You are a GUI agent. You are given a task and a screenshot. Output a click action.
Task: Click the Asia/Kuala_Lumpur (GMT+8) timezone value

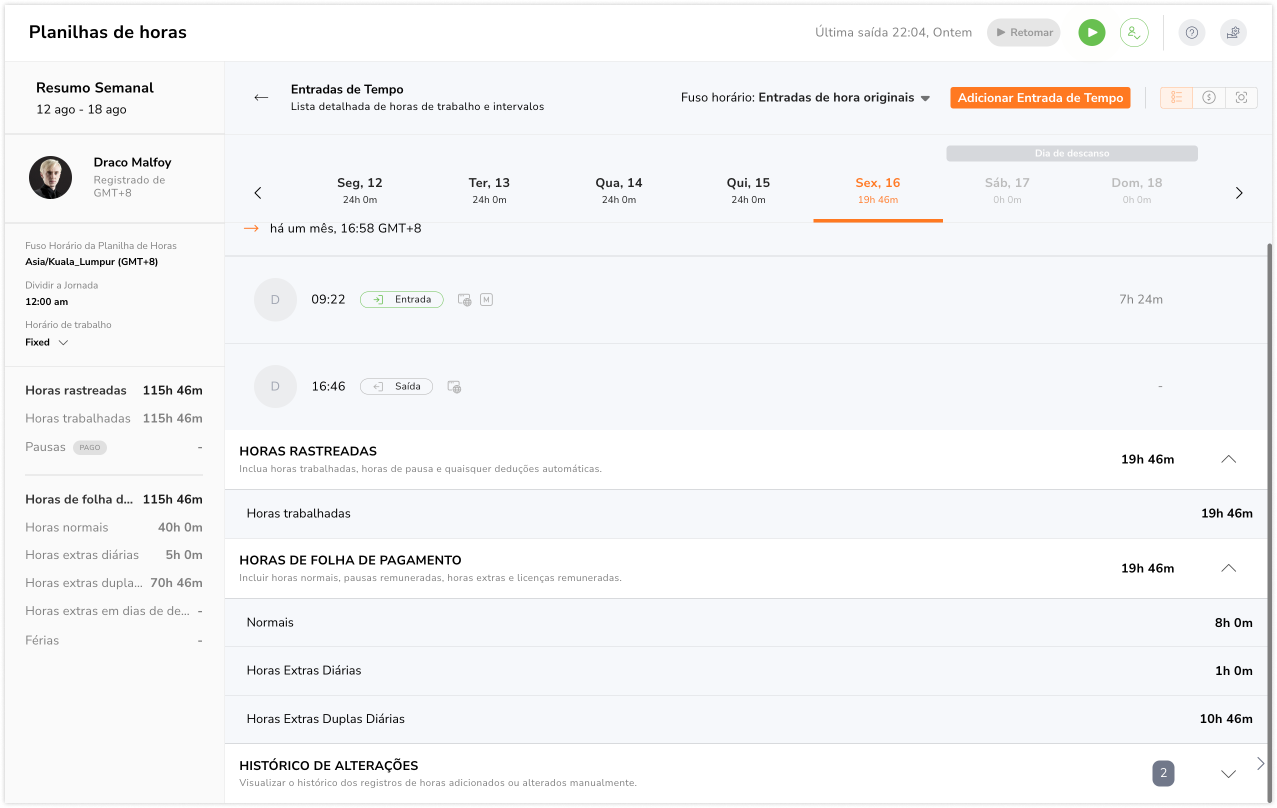(x=91, y=262)
